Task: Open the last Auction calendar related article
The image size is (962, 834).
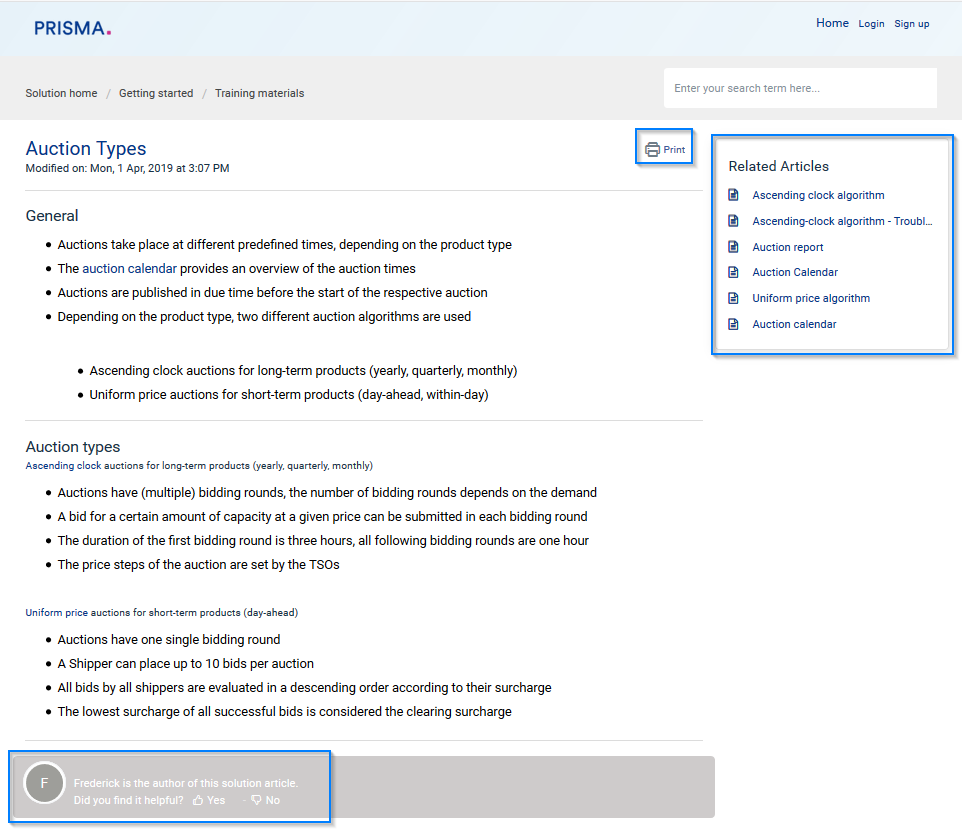Action: pyautogui.click(x=794, y=324)
